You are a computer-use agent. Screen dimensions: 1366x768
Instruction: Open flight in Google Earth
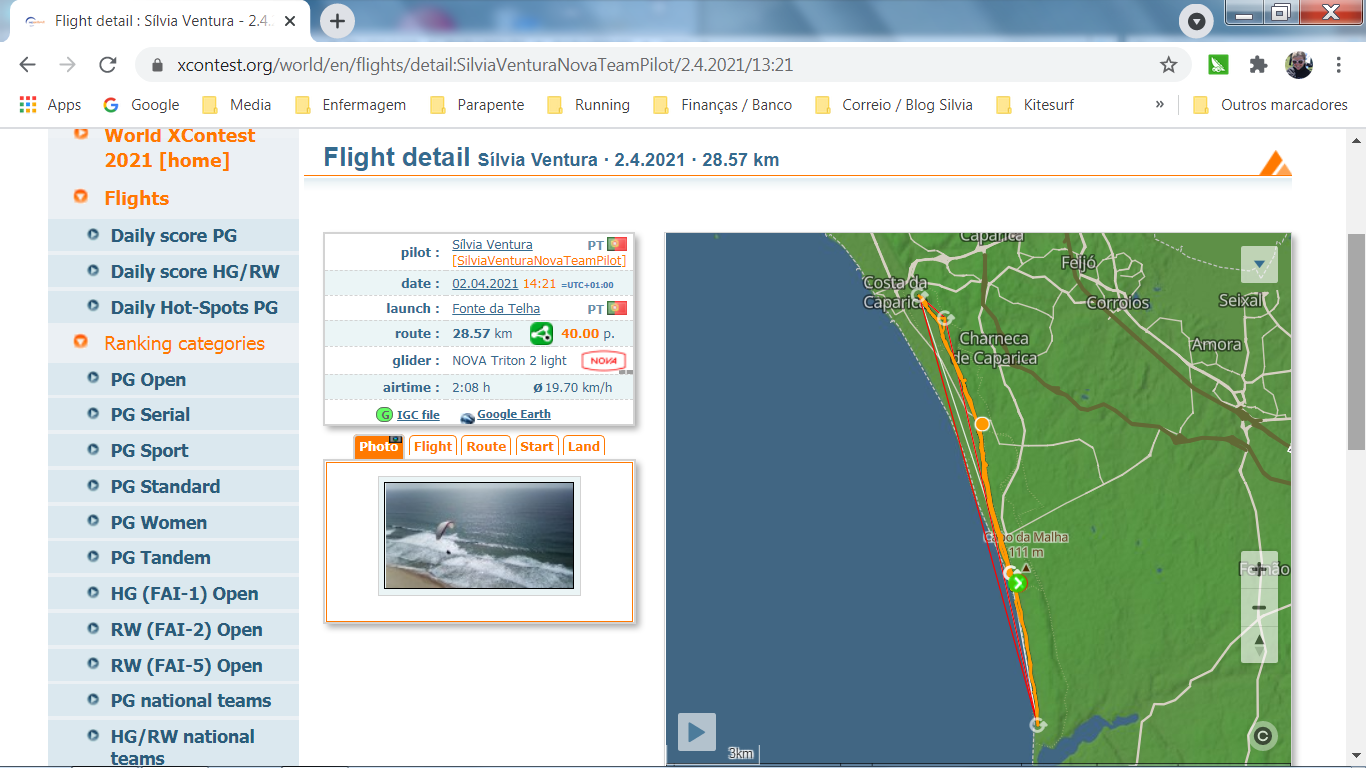(513, 414)
